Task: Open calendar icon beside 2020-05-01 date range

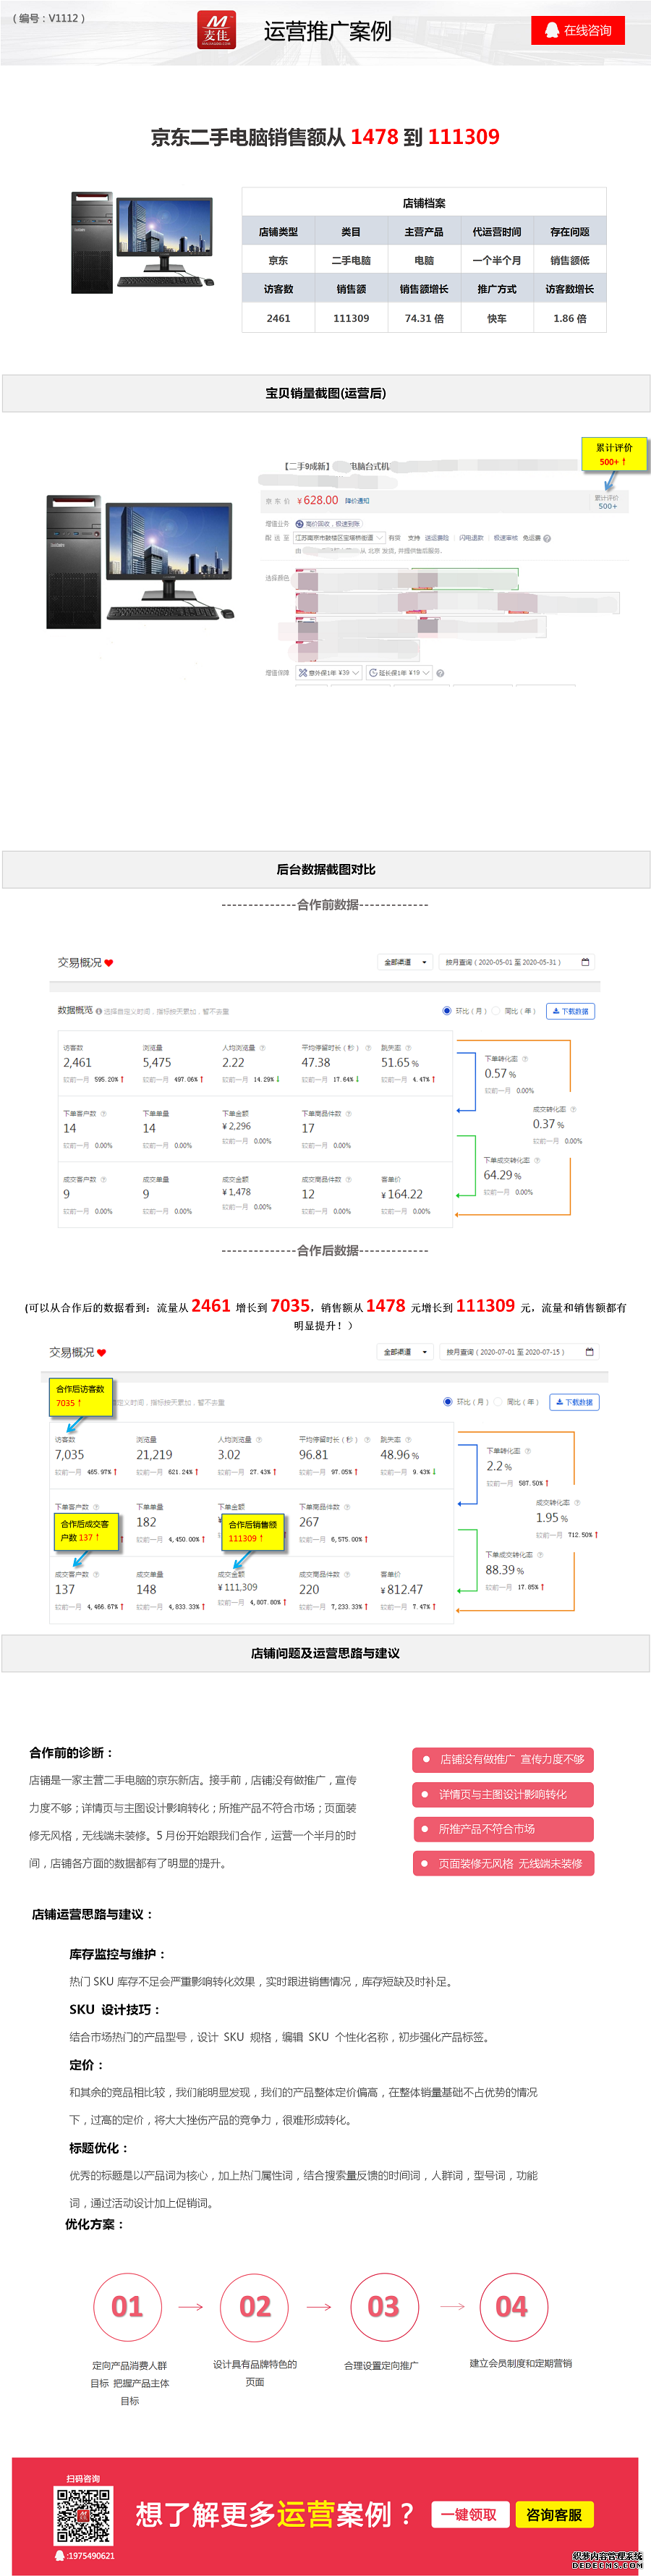Action: click(585, 962)
